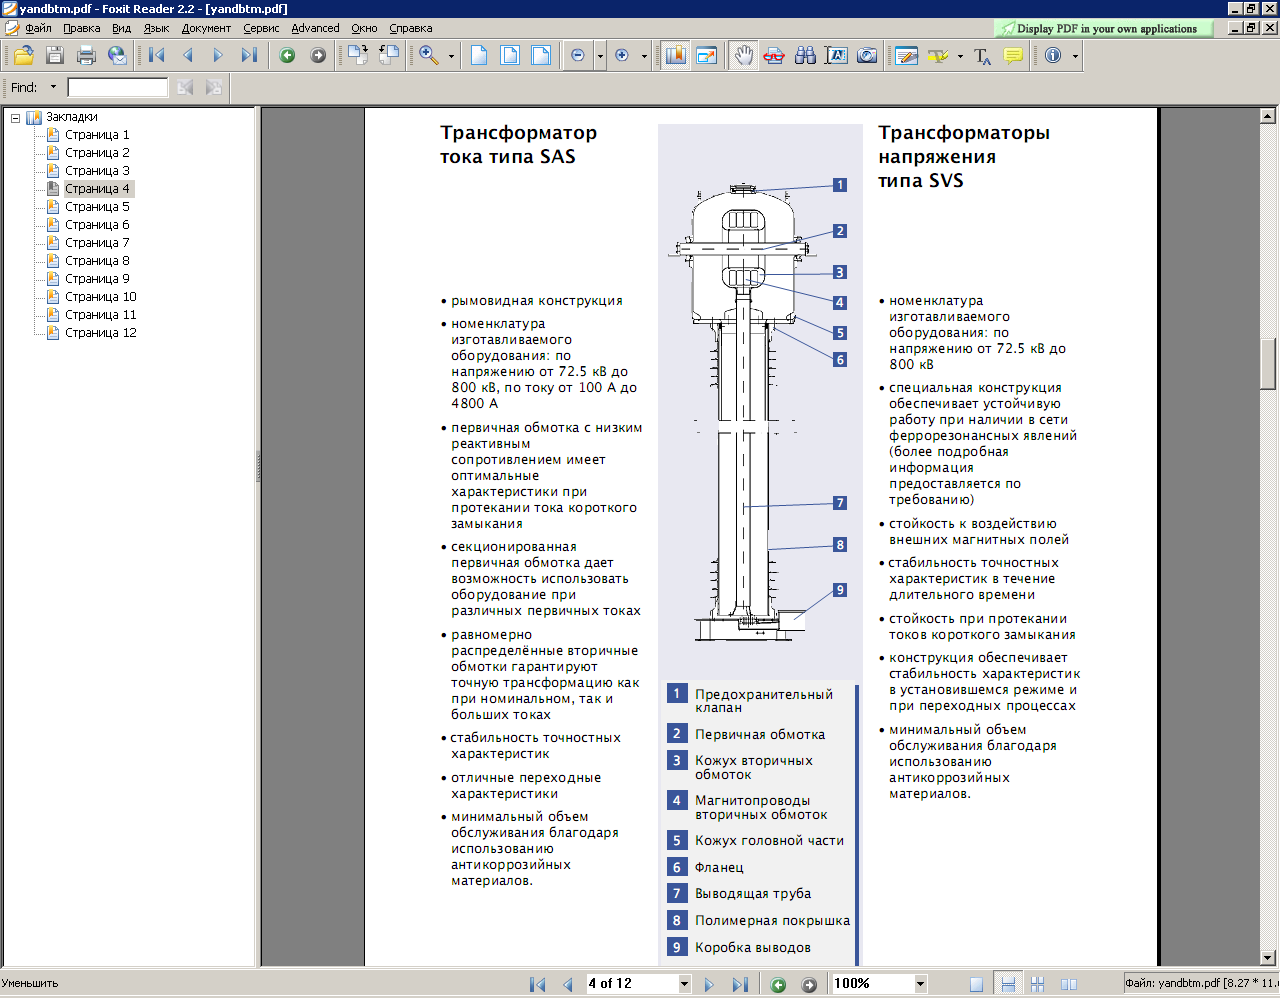1280x998 pixels.
Task: Click the Email document globe icon
Action: (x=117, y=56)
